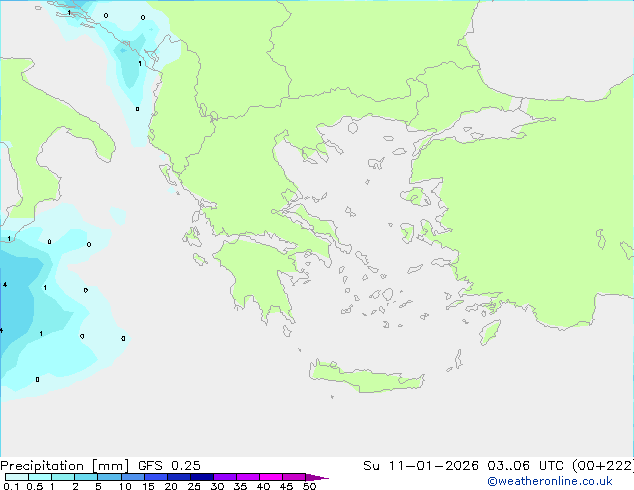Screen dimensions: 634x490
Task: Click the '30' legend scale label
Action: [217, 486]
